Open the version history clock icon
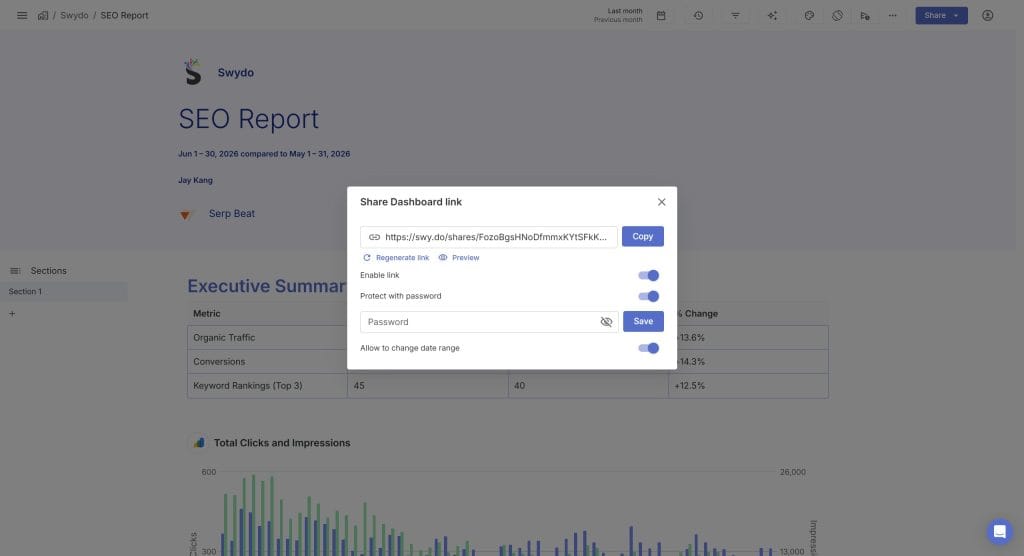Screen dimensions: 1024x556 (698, 15)
